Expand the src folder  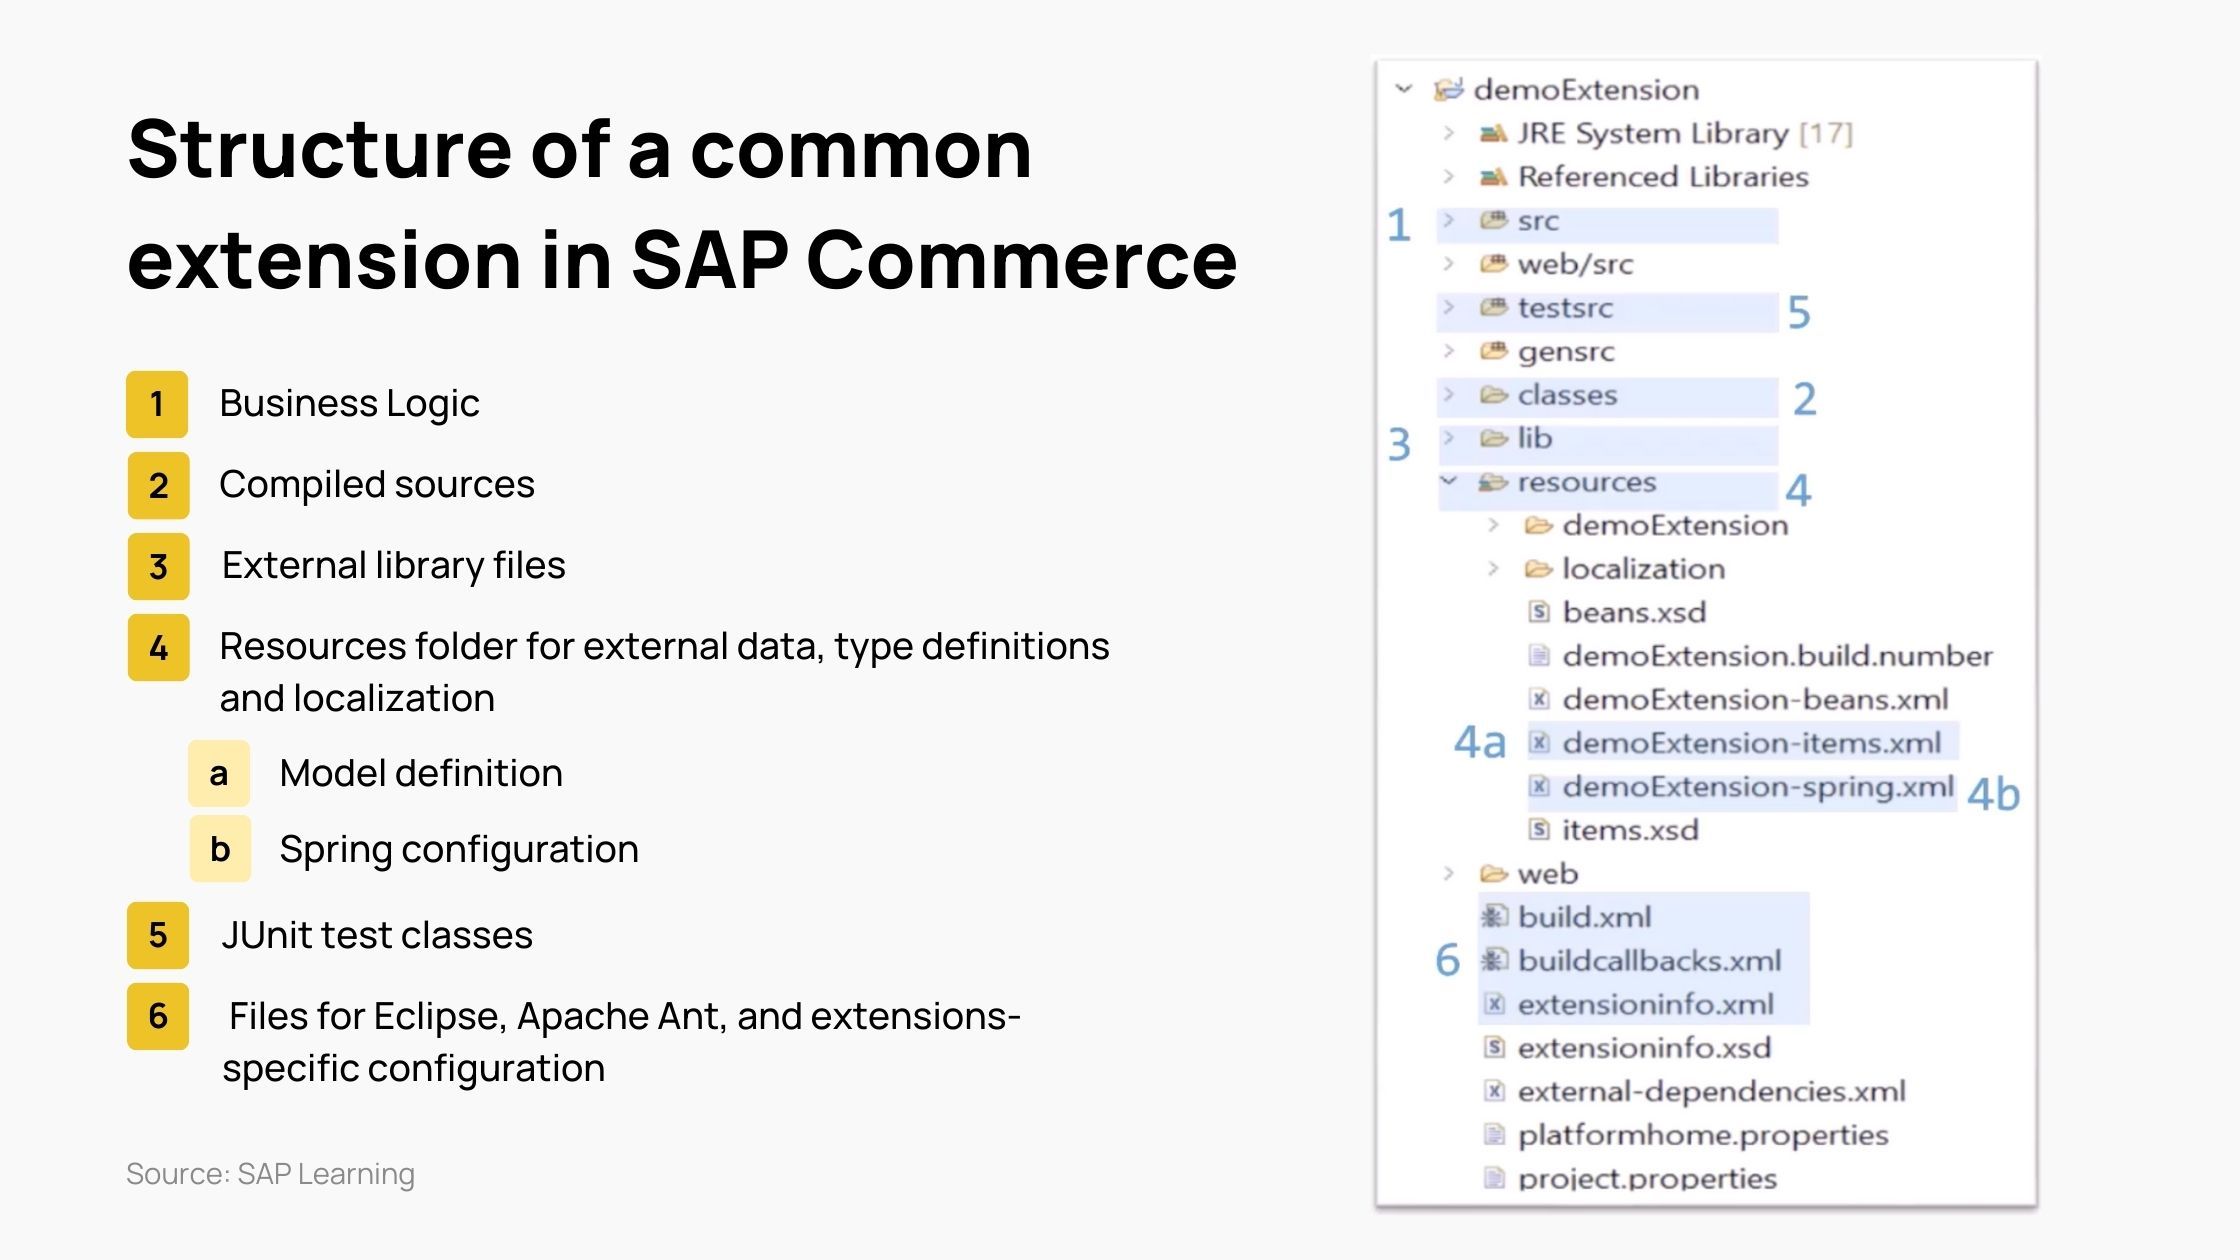1448,220
